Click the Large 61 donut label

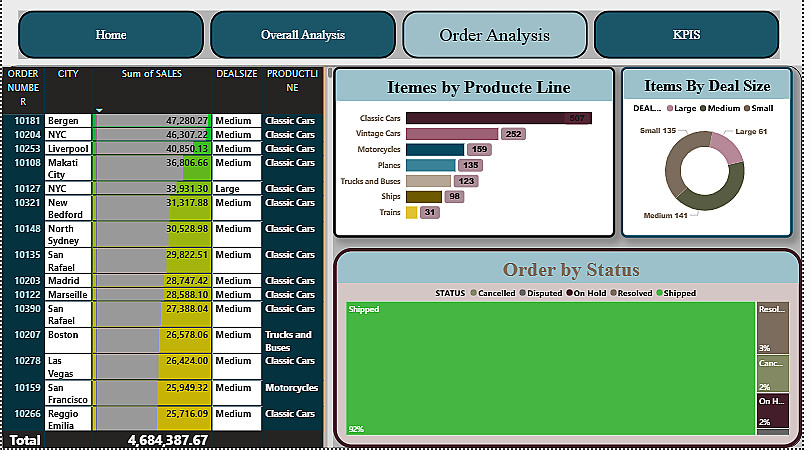click(751, 132)
